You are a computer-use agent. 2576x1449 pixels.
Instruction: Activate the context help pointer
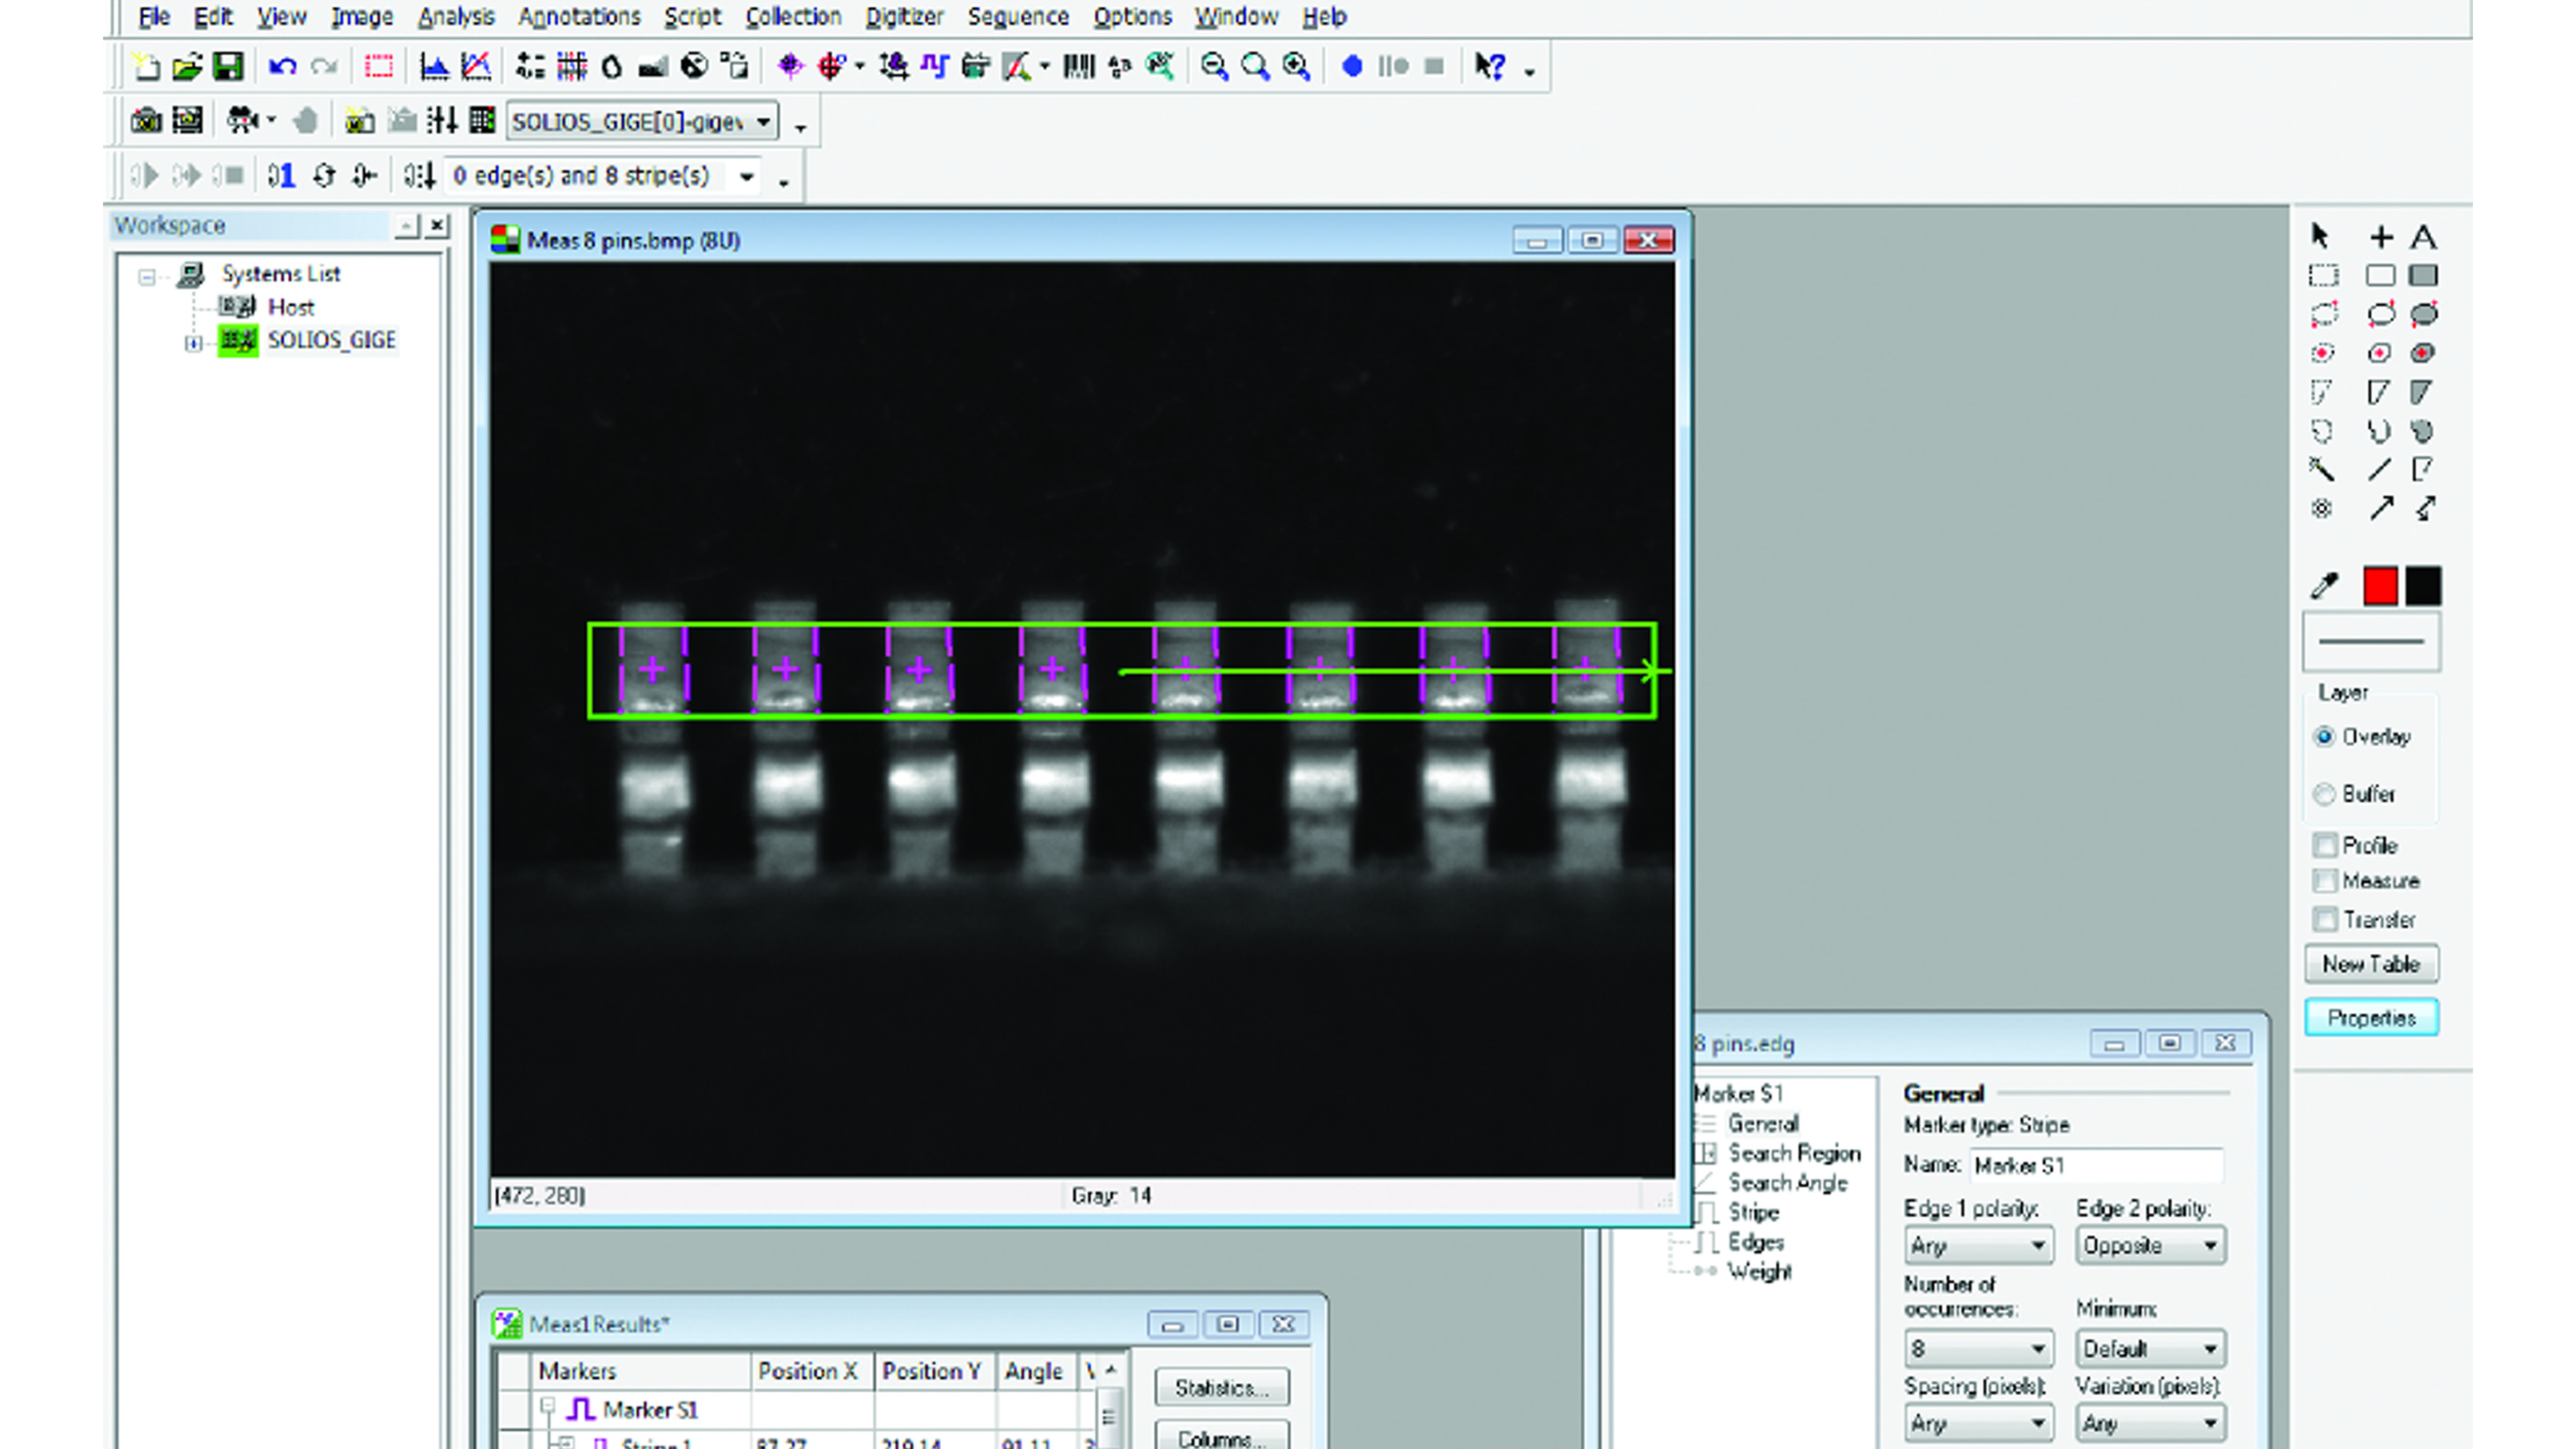tap(1489, 68)
